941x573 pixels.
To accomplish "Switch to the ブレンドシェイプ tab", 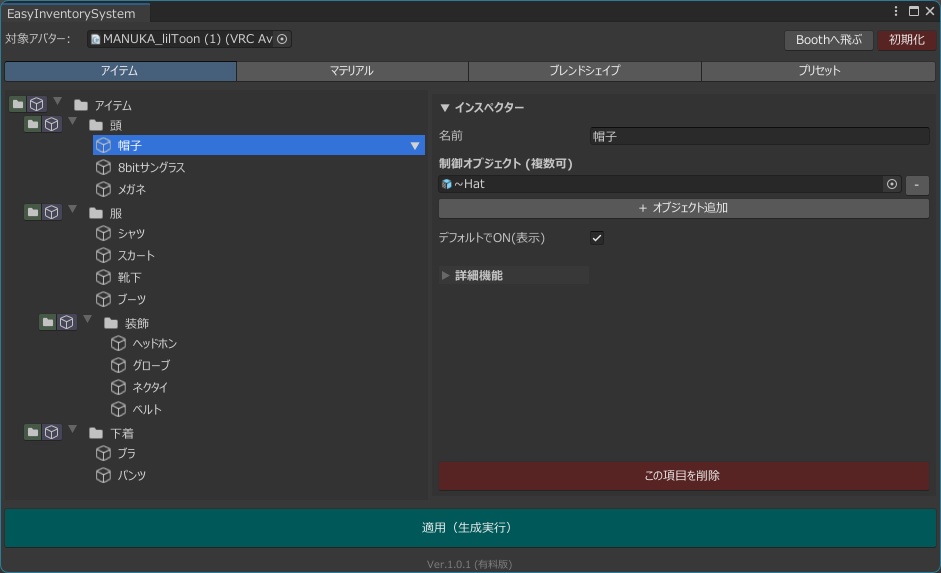I will pyautogui.click(x=585, y=71).
